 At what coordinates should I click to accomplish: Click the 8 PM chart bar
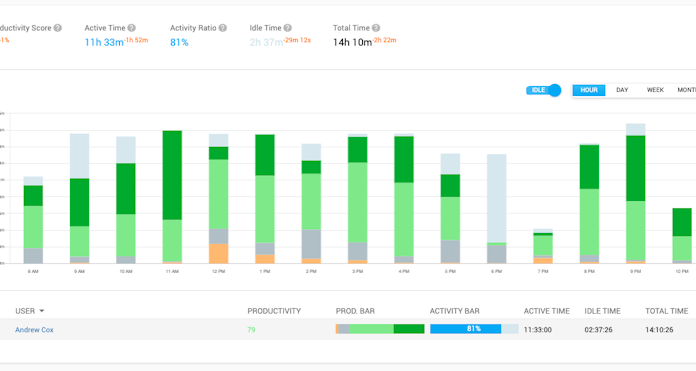589,204
